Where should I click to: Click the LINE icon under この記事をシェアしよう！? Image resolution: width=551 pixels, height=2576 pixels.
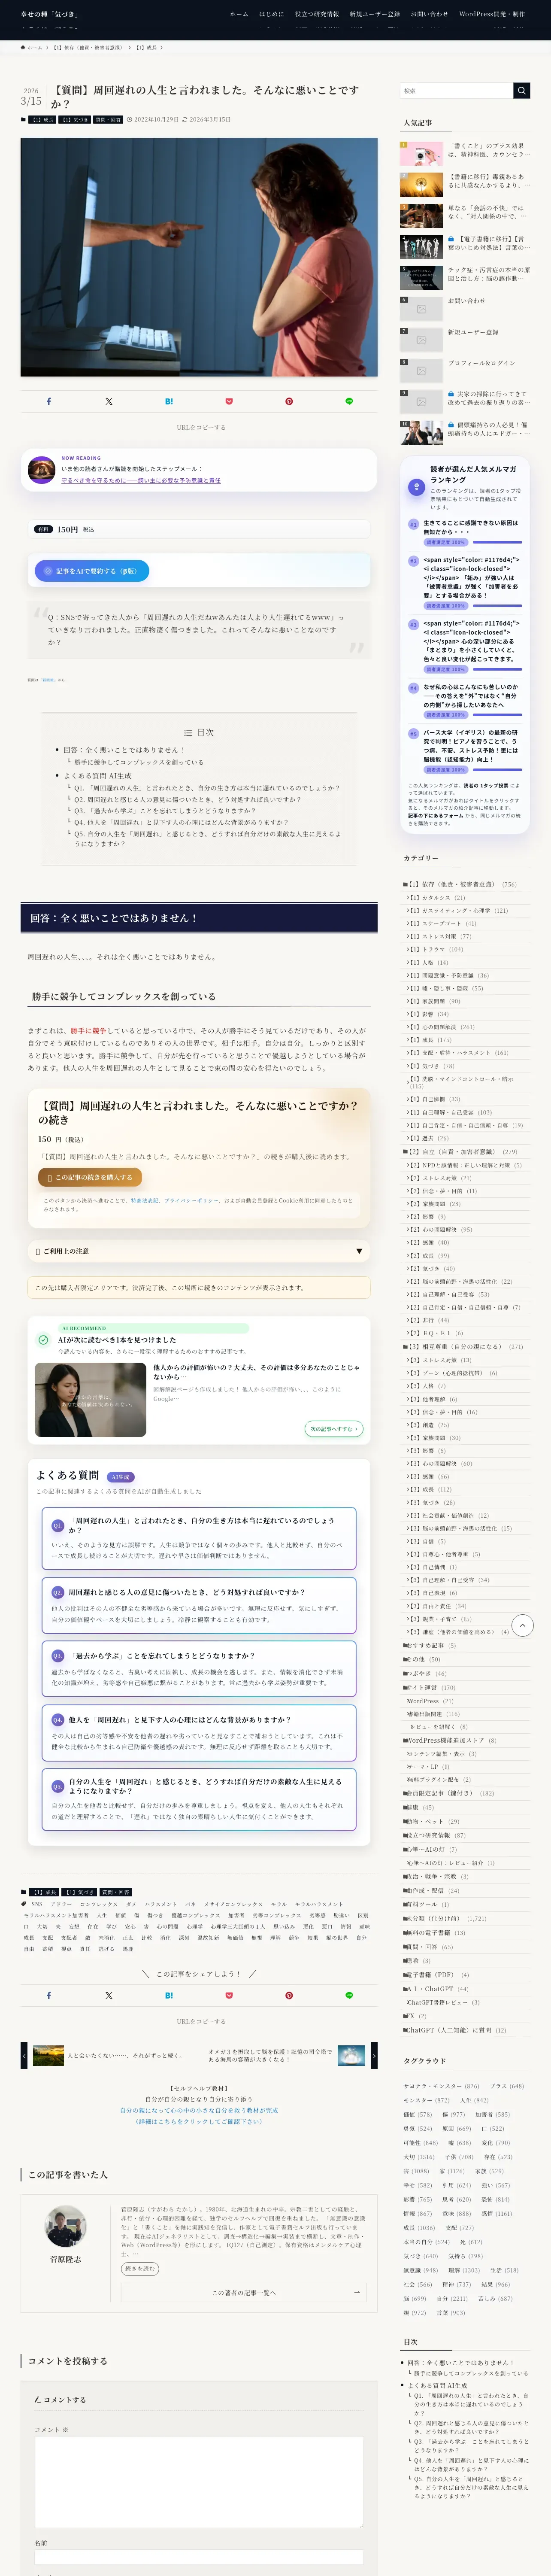tap(349, 1995)
